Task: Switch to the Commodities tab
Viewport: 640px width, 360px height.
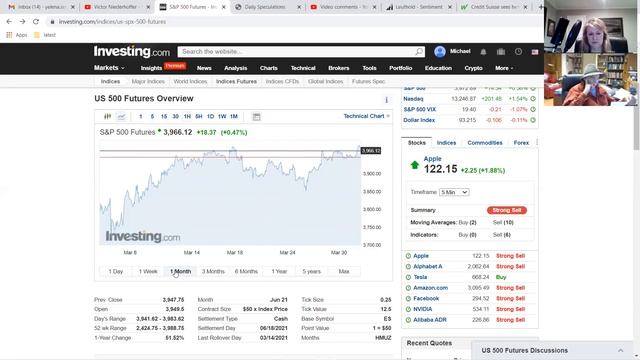Action: click(485, 143)
